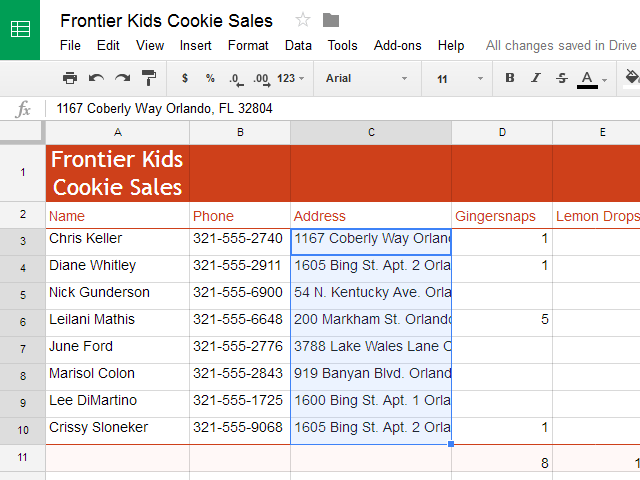The image size is (640, 480).
Task: Toggle strikethrough formatting
Action: click(x=561, y=78)
